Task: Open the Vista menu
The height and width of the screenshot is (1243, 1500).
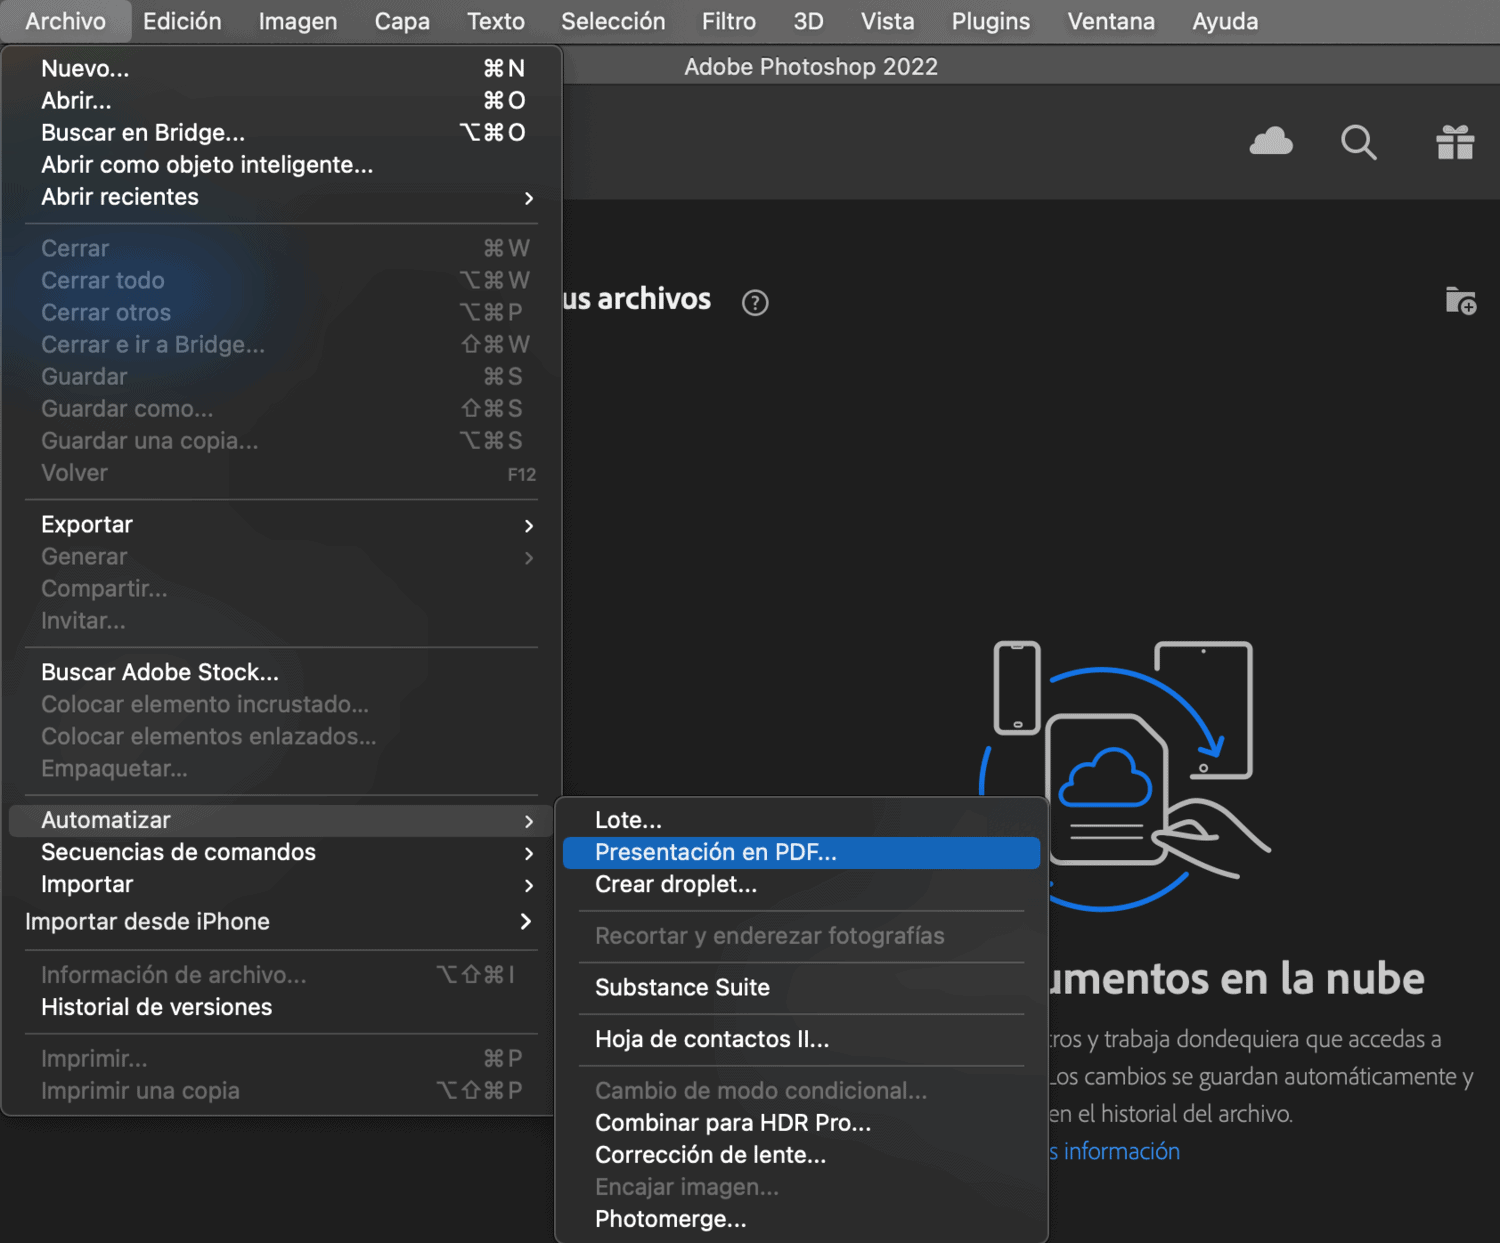Action: (888, 21)
